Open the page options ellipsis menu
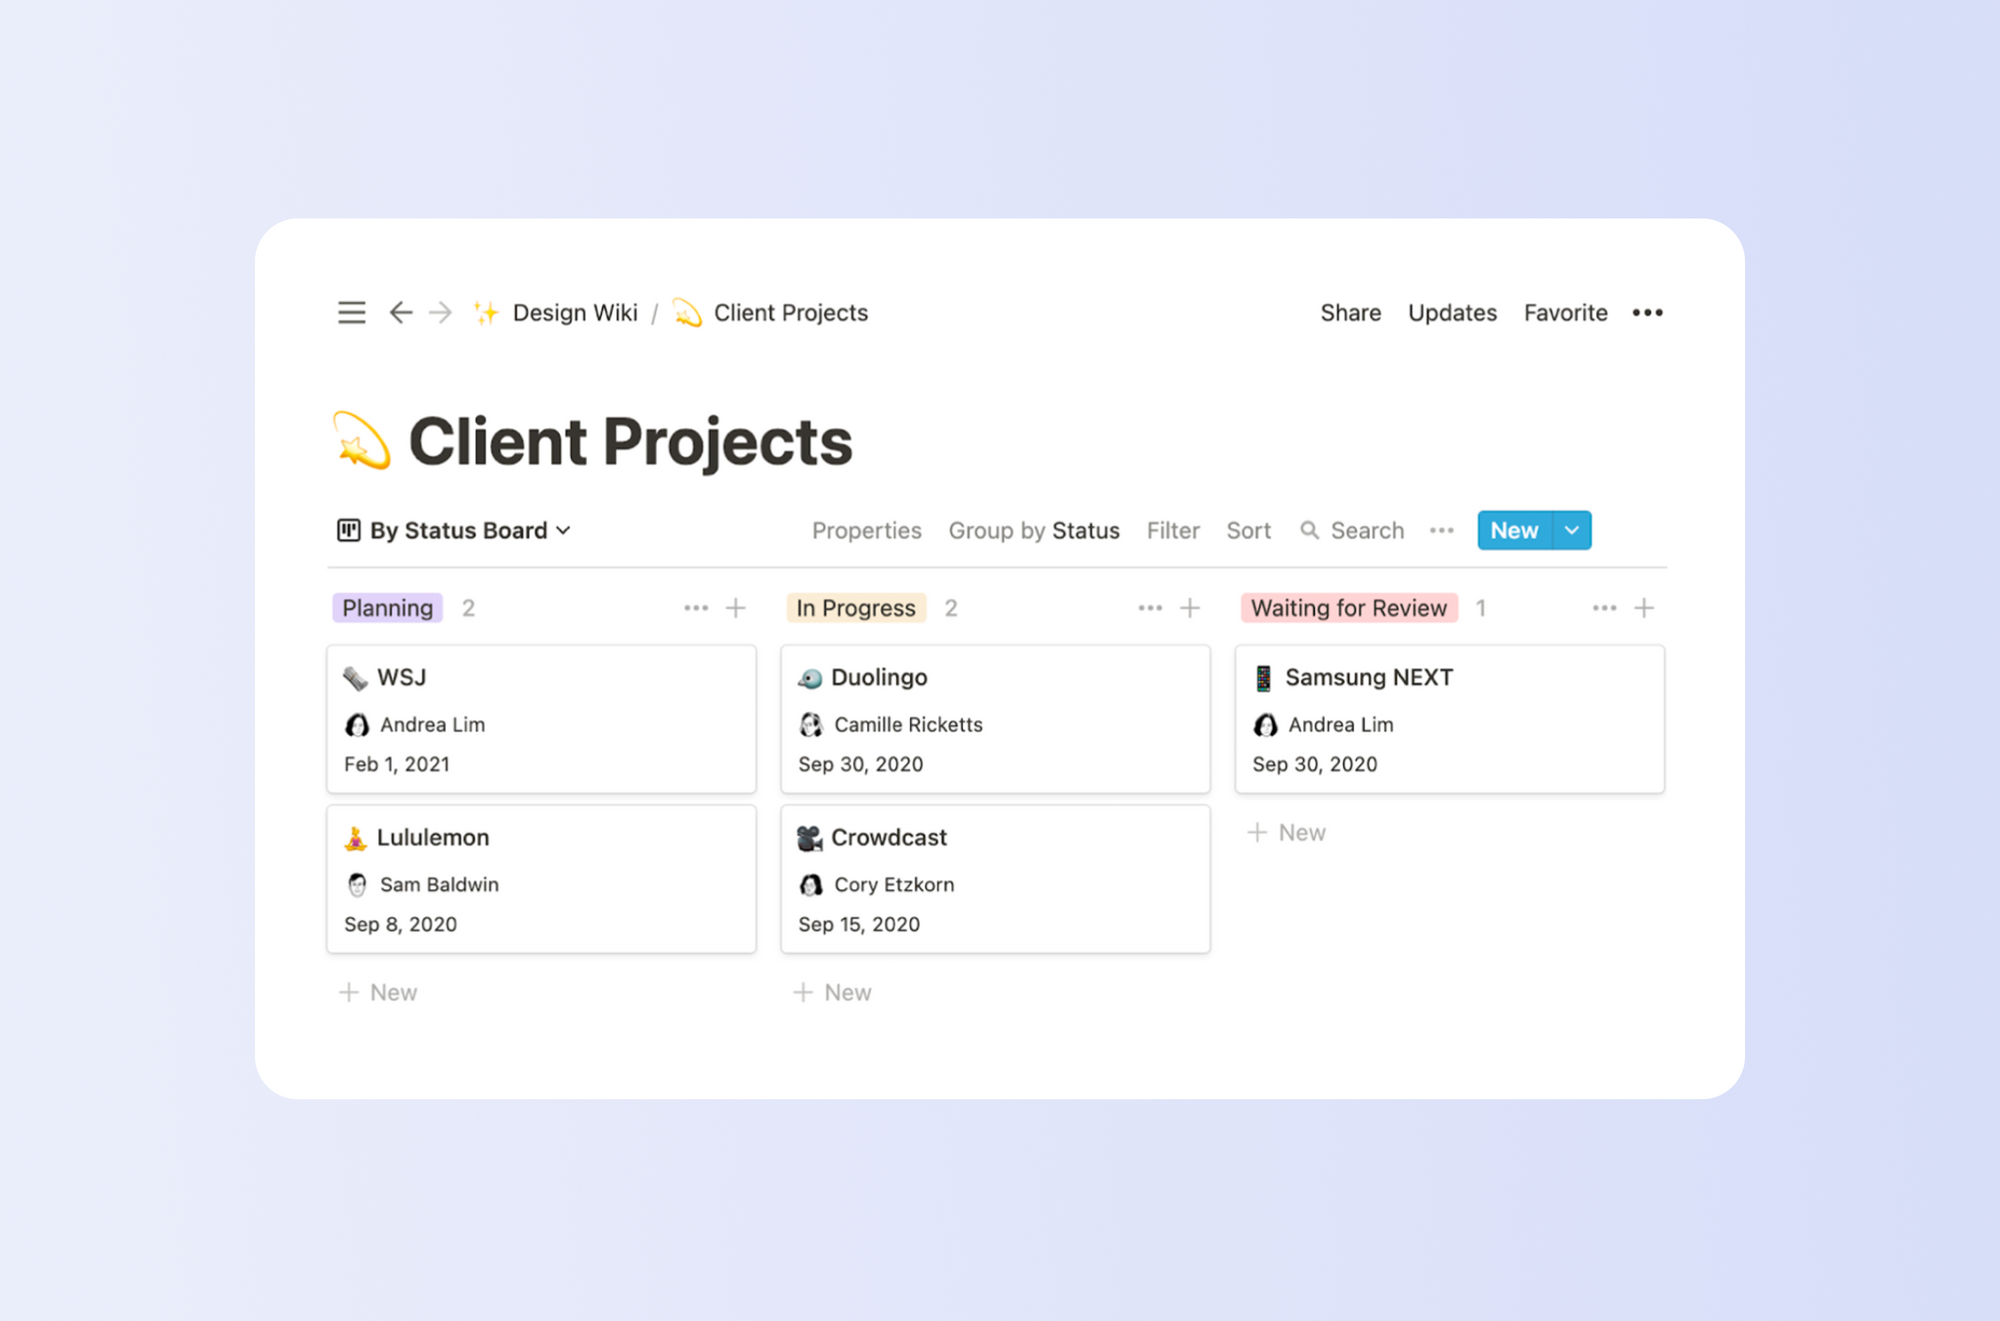 [x=1646, y=312]
